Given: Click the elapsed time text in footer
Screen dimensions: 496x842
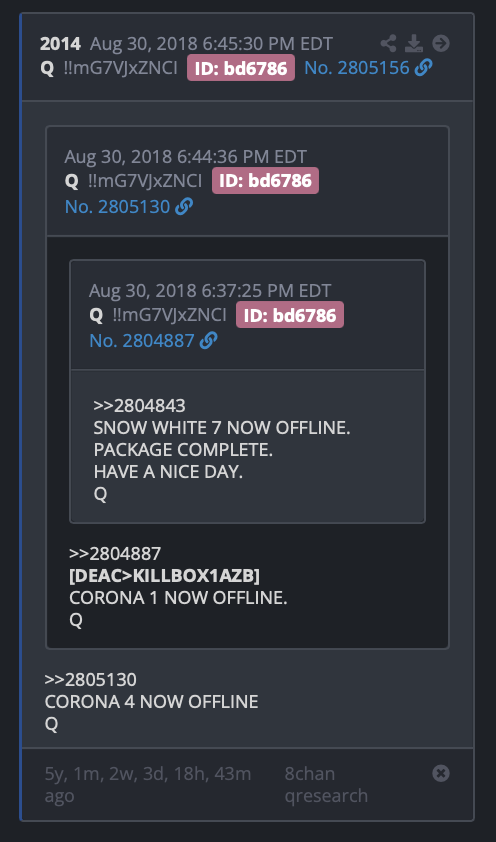Looking at the screenshot, I should (148, 785).
